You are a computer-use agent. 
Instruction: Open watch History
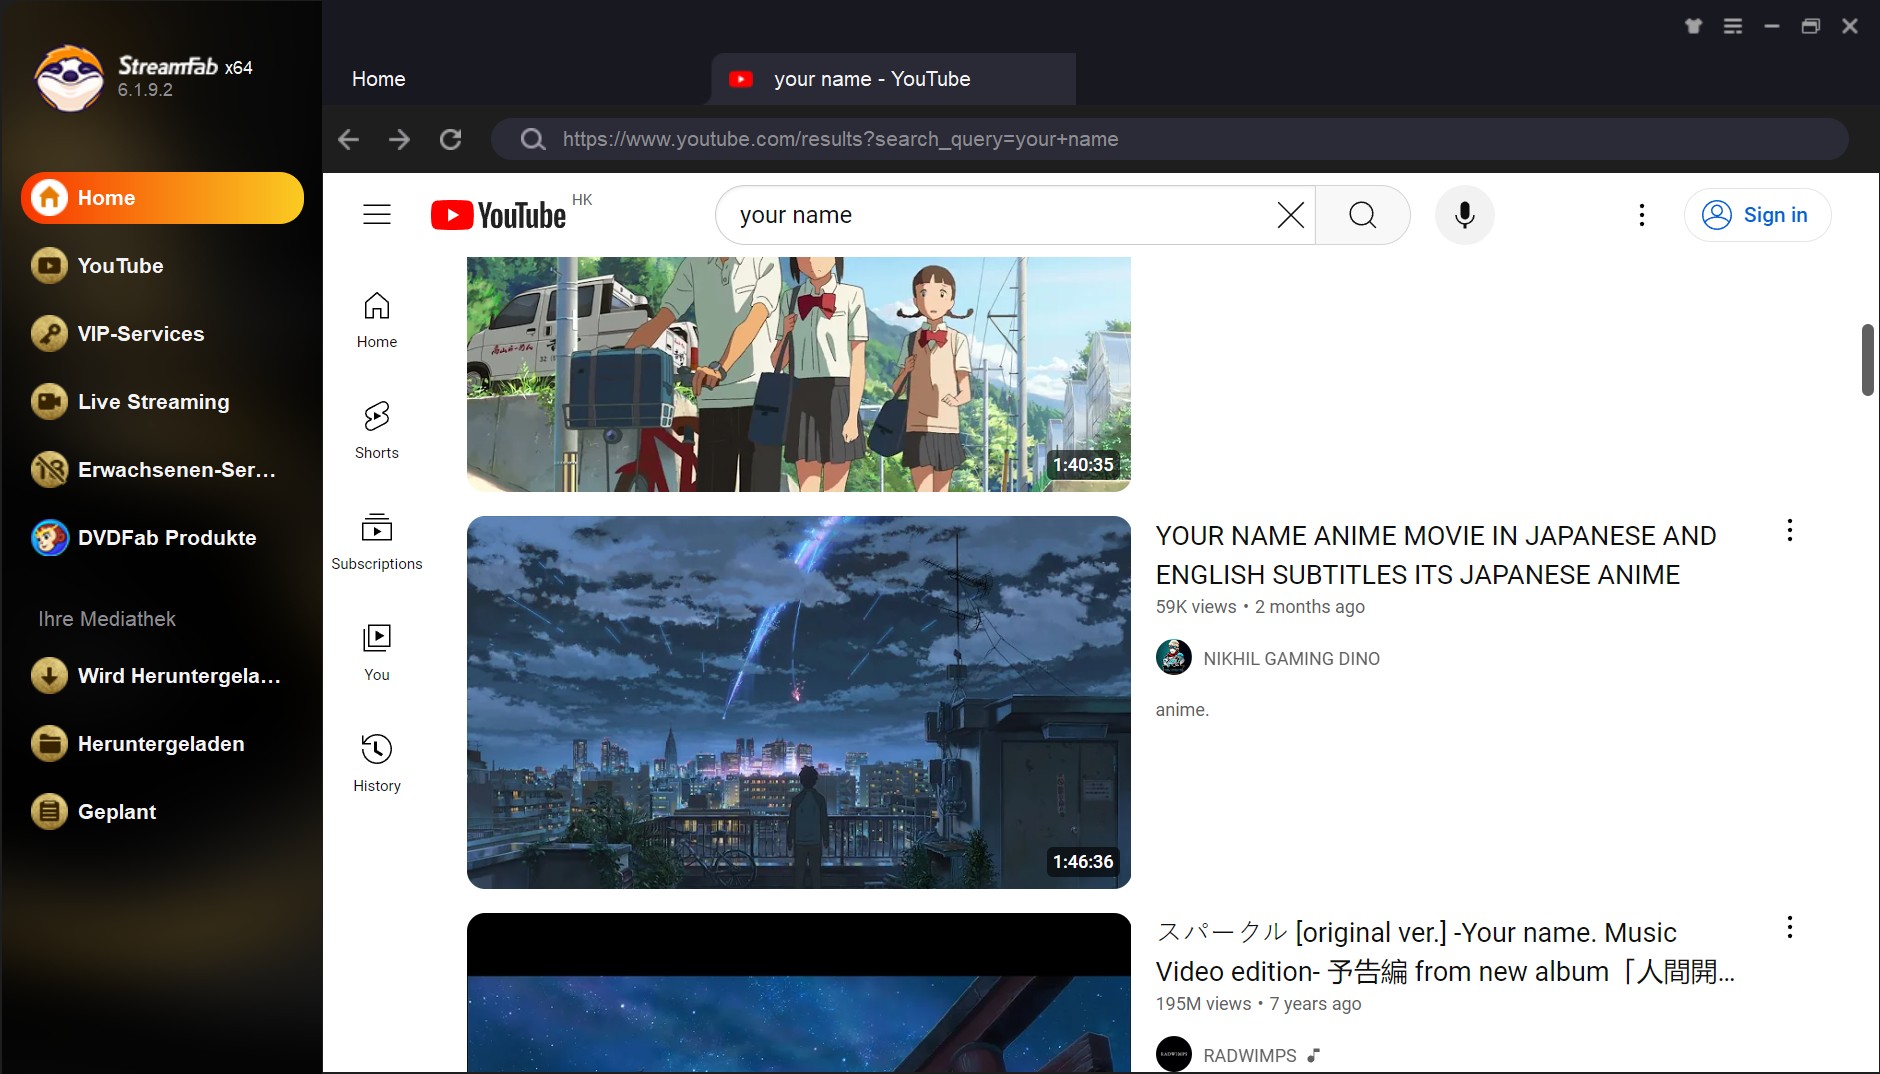coord(377,764)
